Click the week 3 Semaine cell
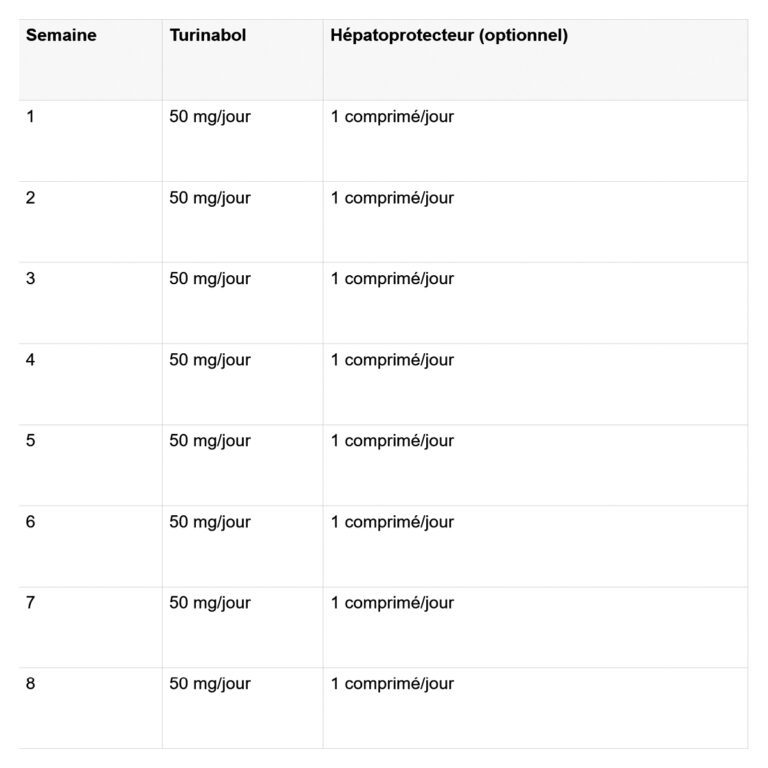Screen dimensions: 768x768 [x=31, y=279]
